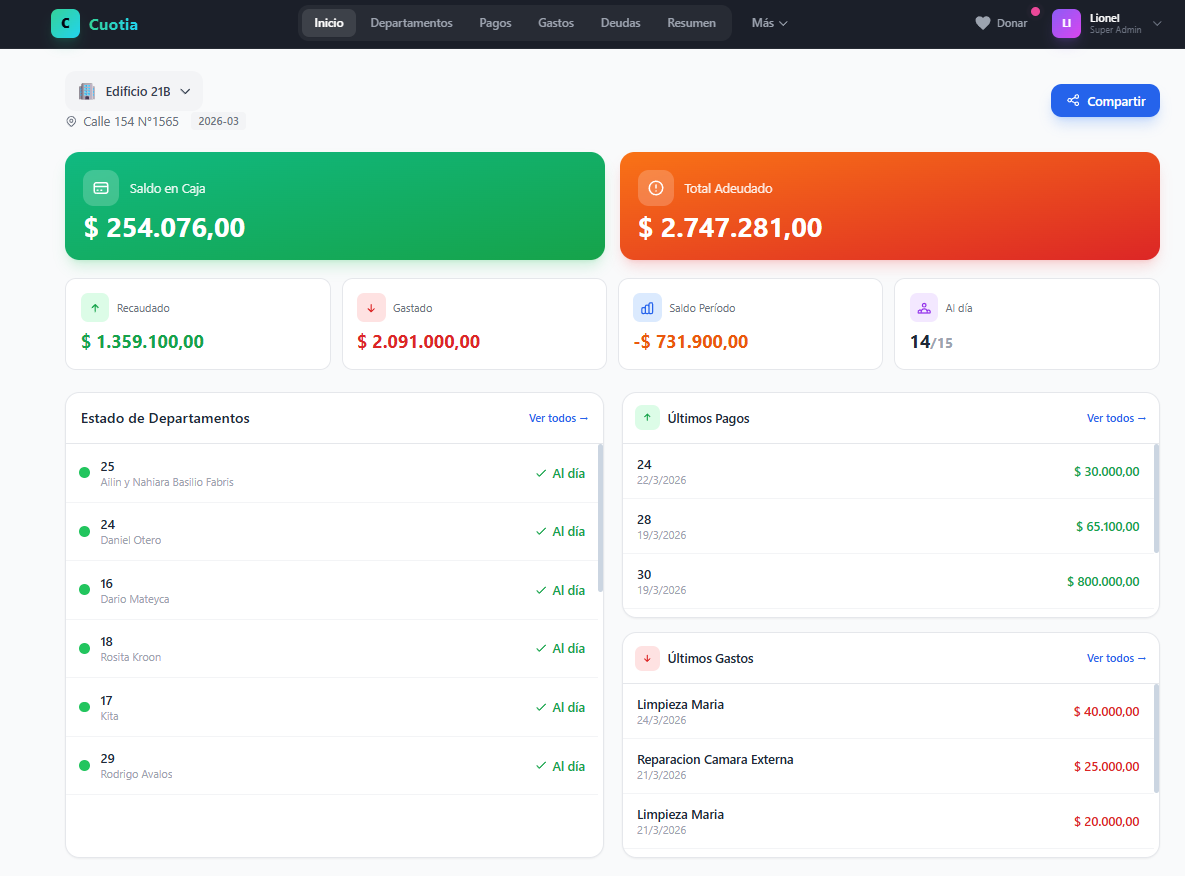
Task: Select the Saldo en Caja card
Action: (x=335, y=206)
